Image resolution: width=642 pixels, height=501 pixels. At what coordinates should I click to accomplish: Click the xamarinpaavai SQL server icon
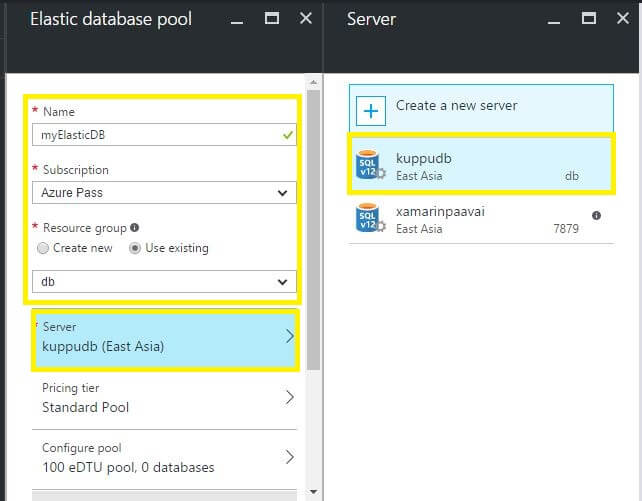pyautogui.click(x=370, y=218)
